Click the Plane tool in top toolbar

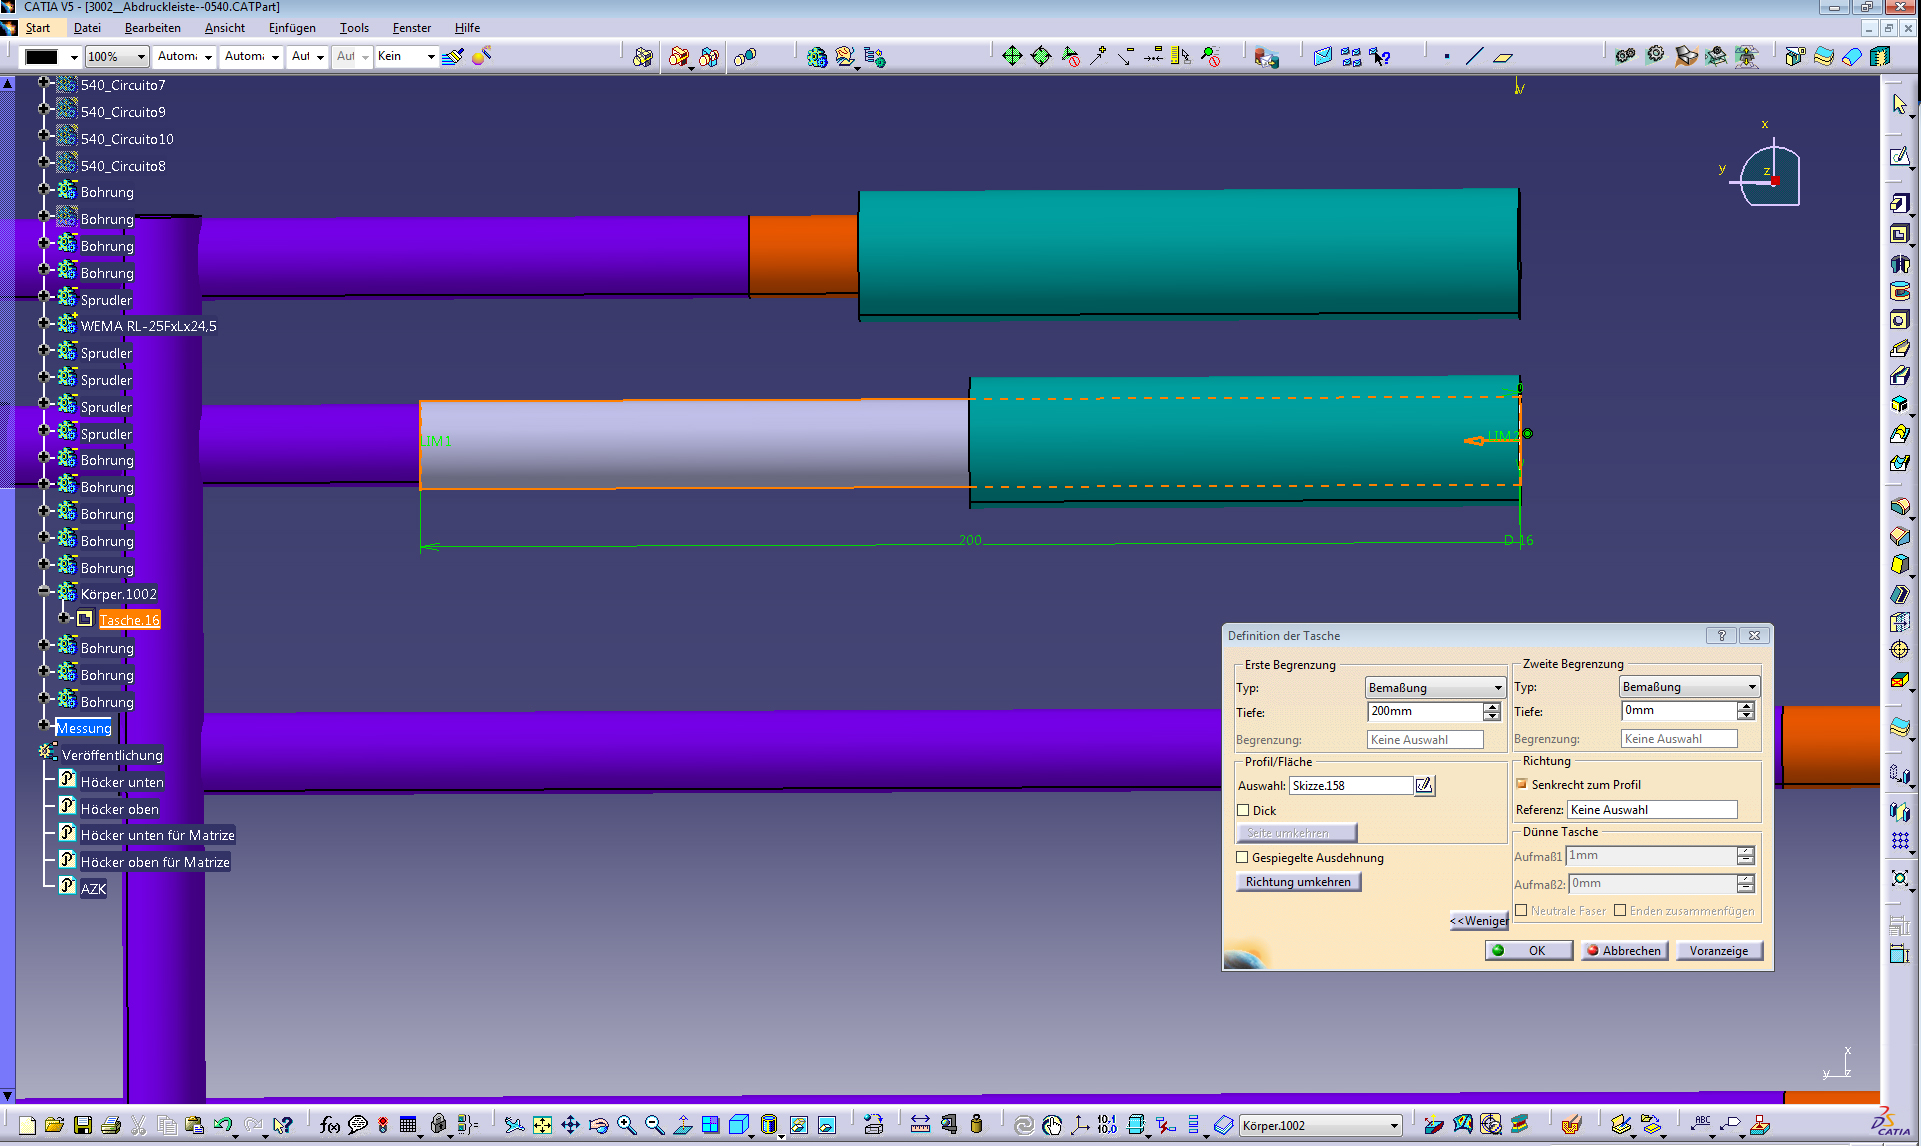click(1503, 57)
